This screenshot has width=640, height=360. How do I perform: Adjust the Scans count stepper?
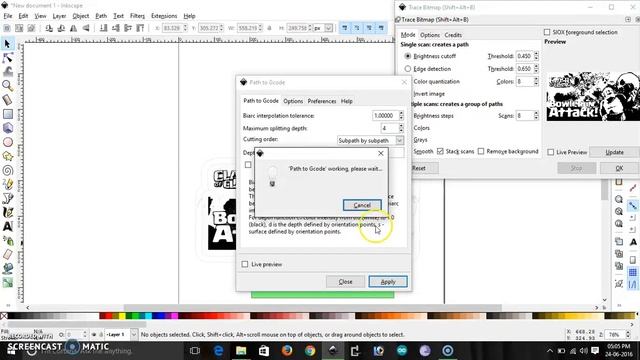click(x=536, y=116)
